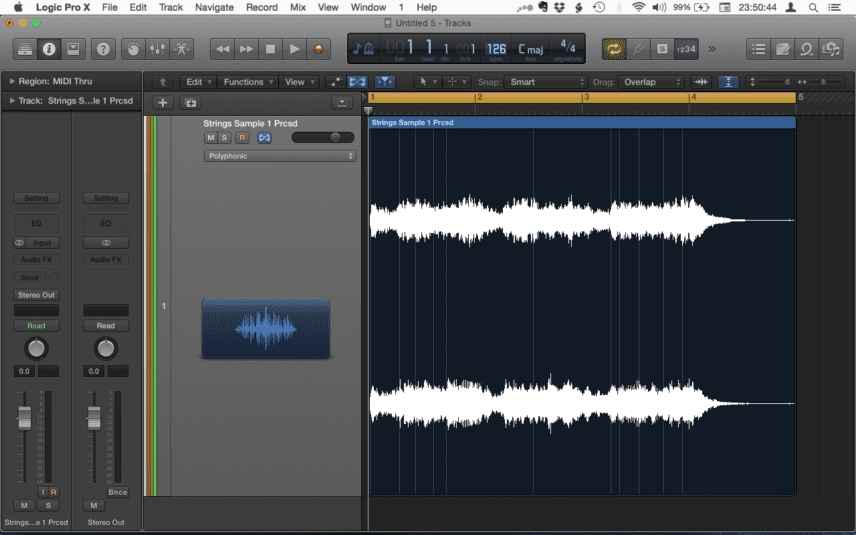Open the Functions dropdown menu
Viewport: 856px width, 535px height.
pyautogui.click(x=248, y=82)
